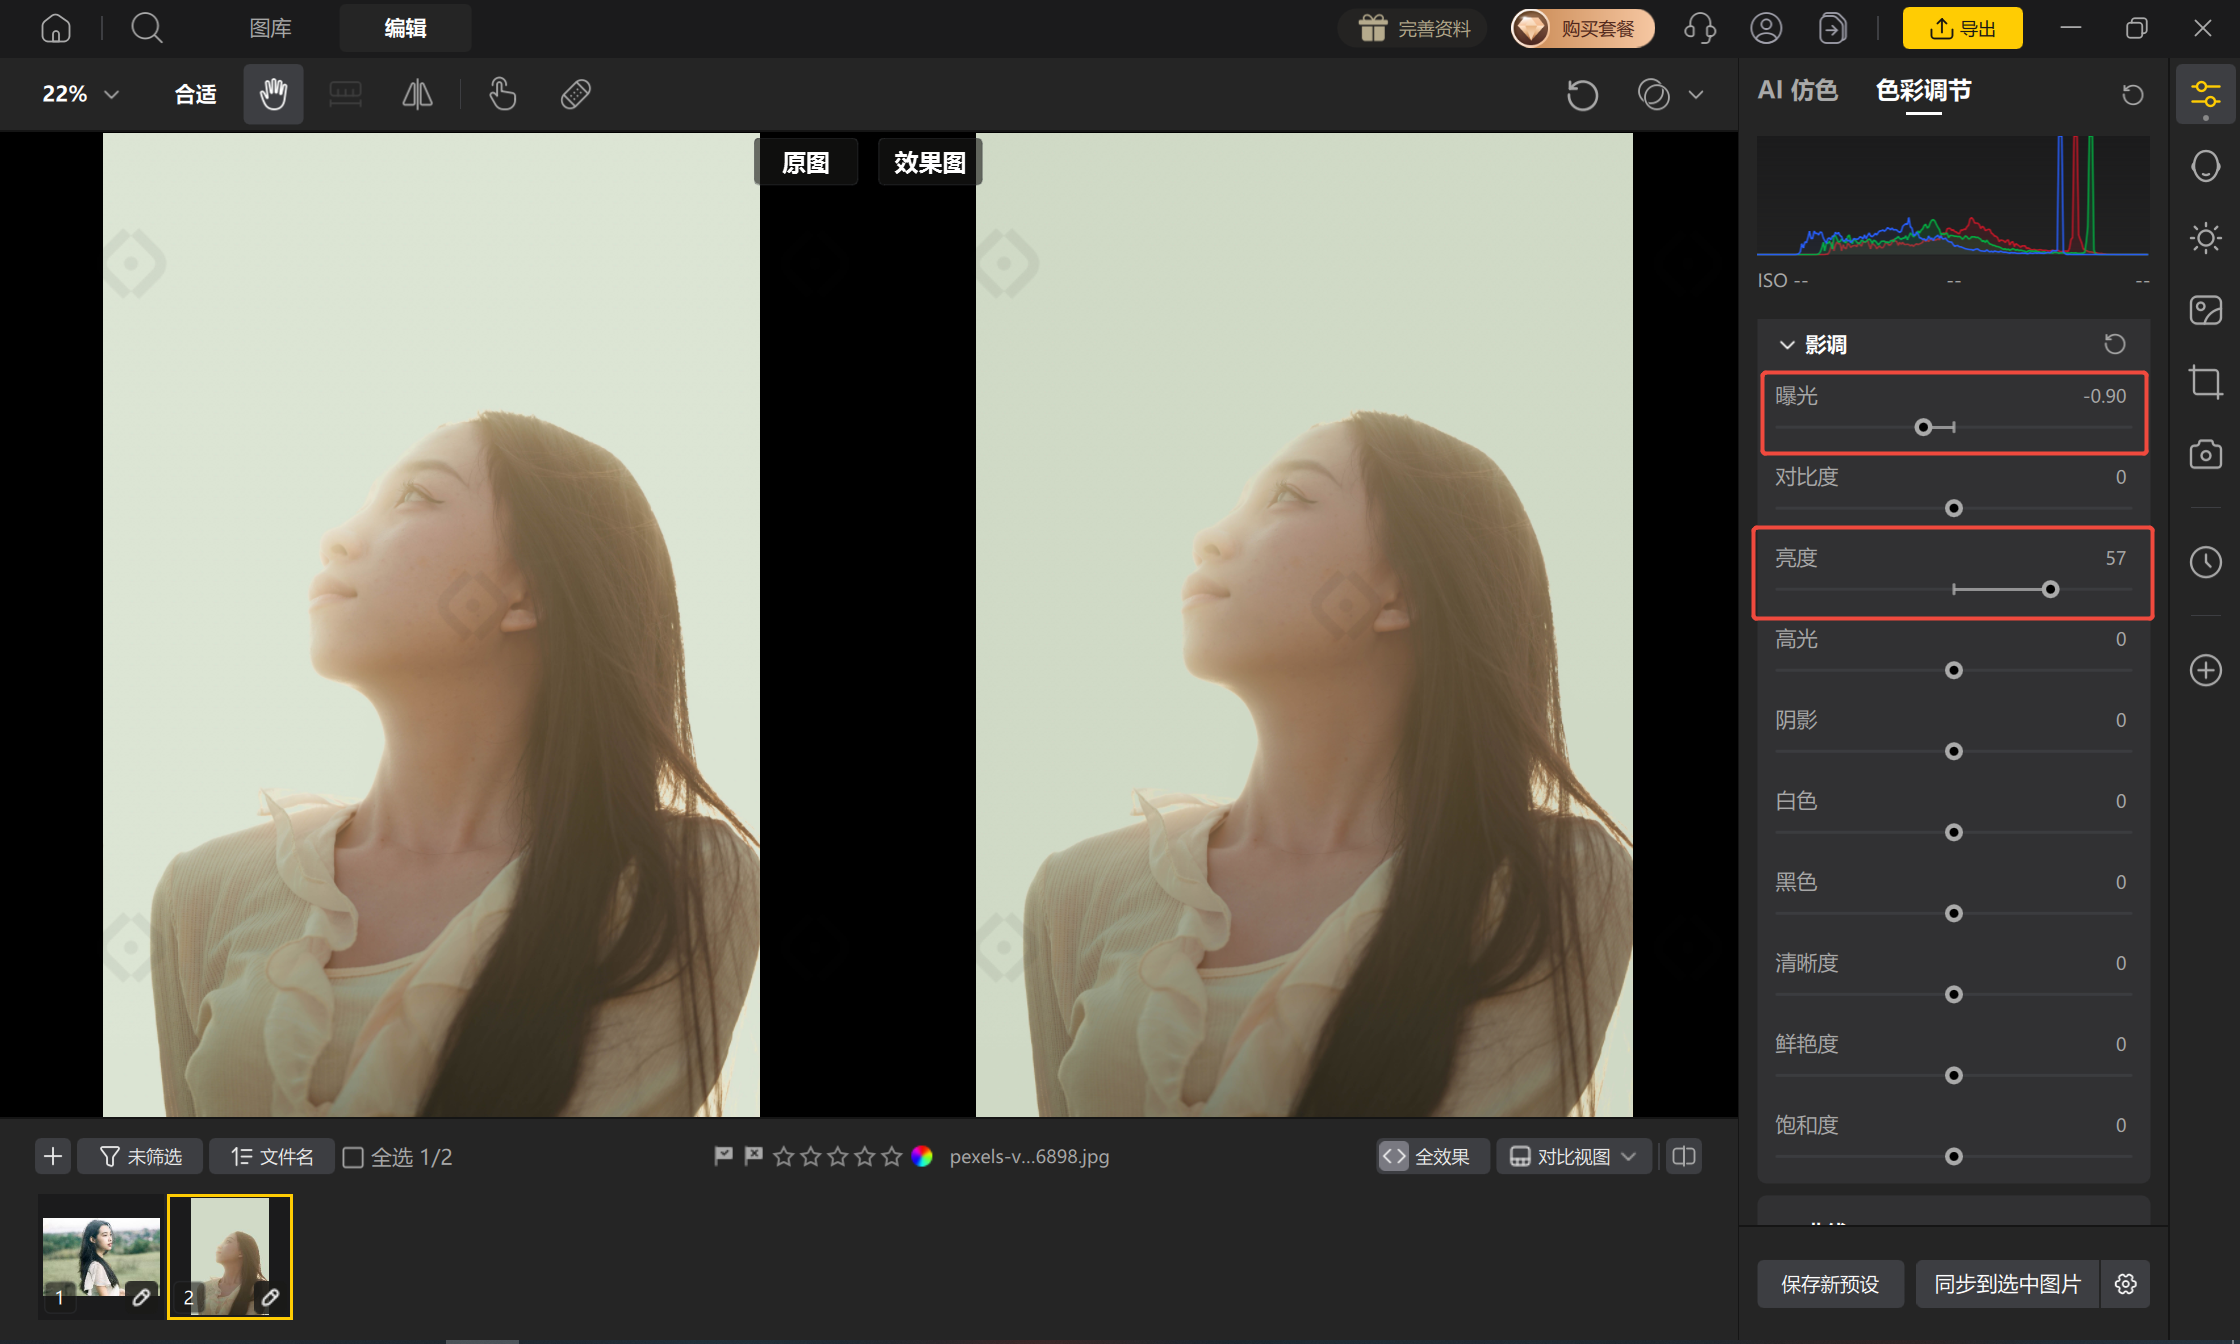
Task: Open the 22% zoom dropdown
Action: 80,94
